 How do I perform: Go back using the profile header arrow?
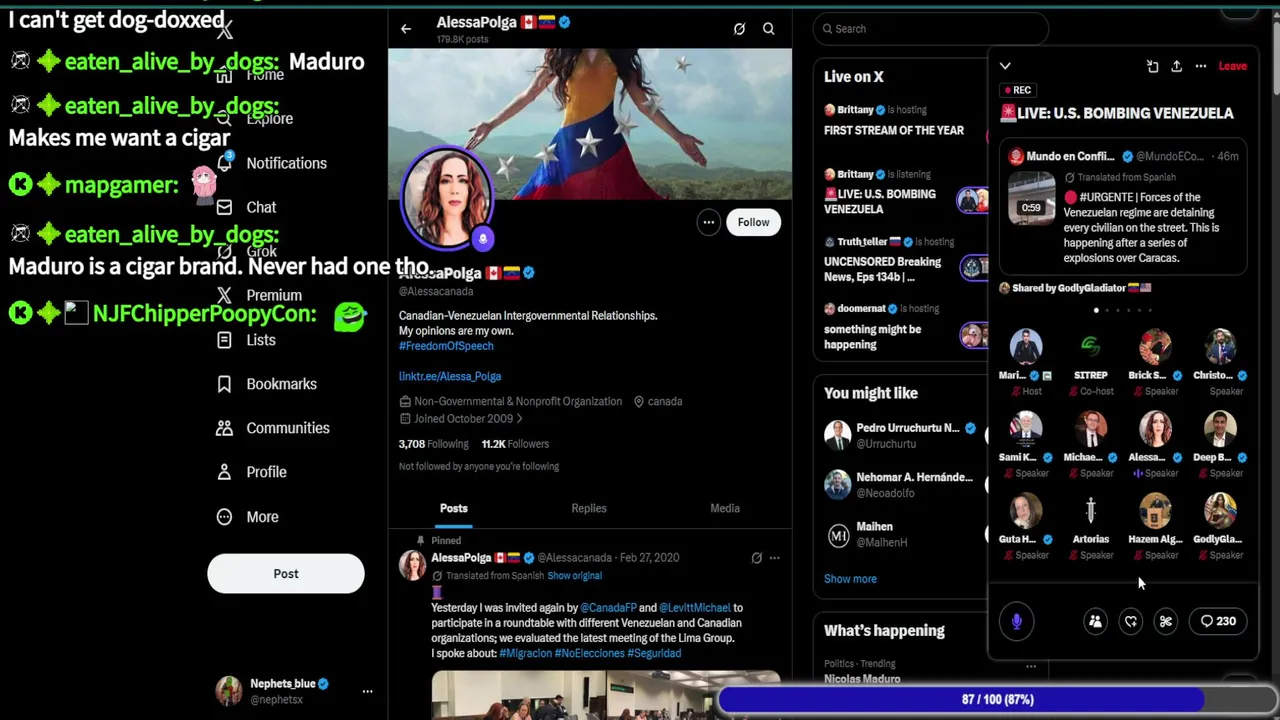pyautogui.click(x=406, y=29)
